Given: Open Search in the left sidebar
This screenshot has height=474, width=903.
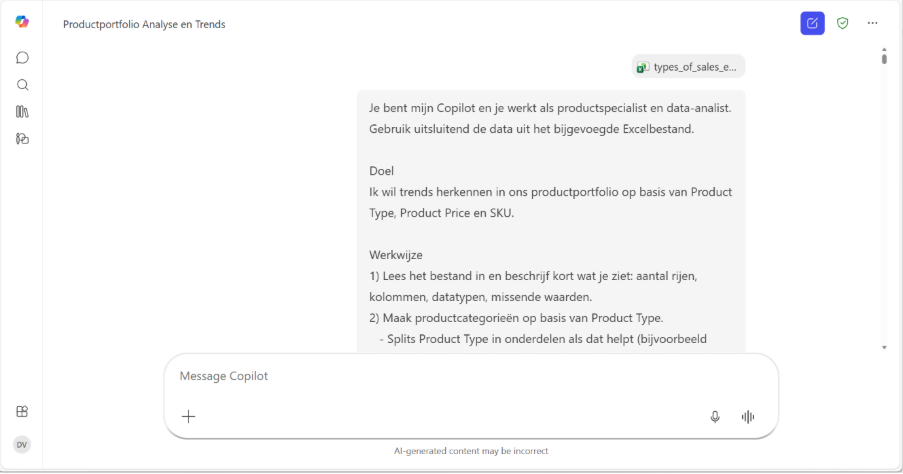Looking at the screenshot, I should point(22,85).
